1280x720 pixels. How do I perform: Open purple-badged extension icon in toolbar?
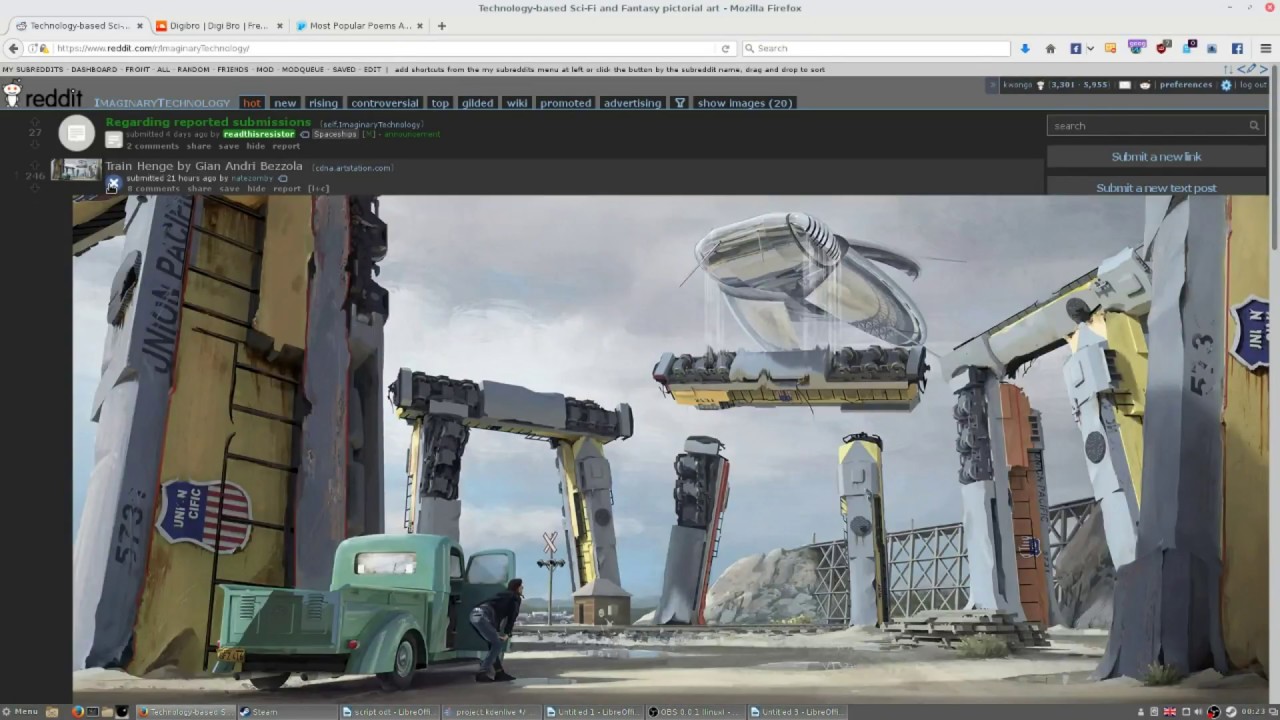pos(1137,47)
